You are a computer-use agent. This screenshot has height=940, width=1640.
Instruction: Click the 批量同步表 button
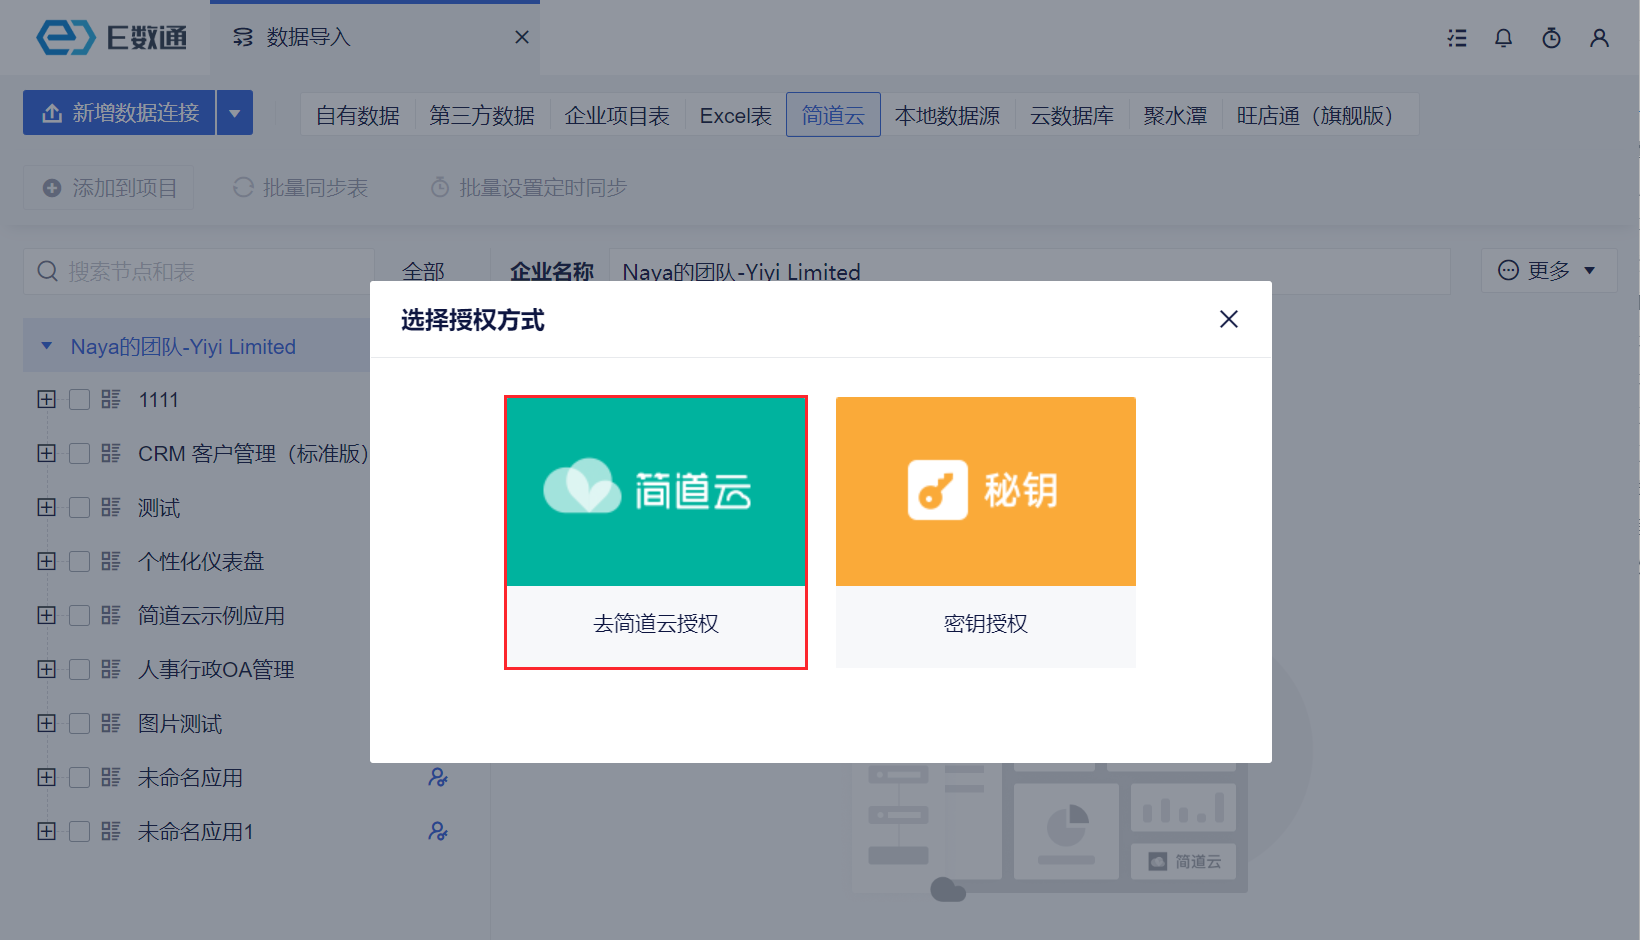300,188
